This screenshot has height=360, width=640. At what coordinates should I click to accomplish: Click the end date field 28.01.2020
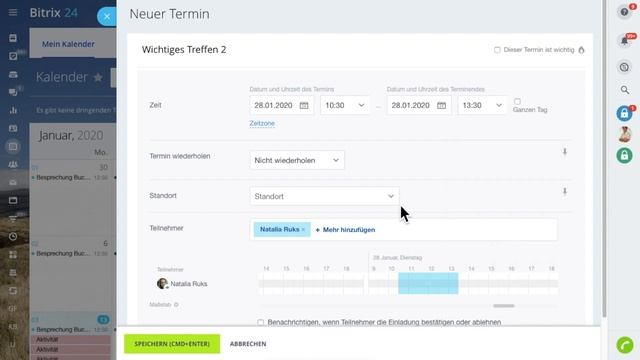[419, 105]
